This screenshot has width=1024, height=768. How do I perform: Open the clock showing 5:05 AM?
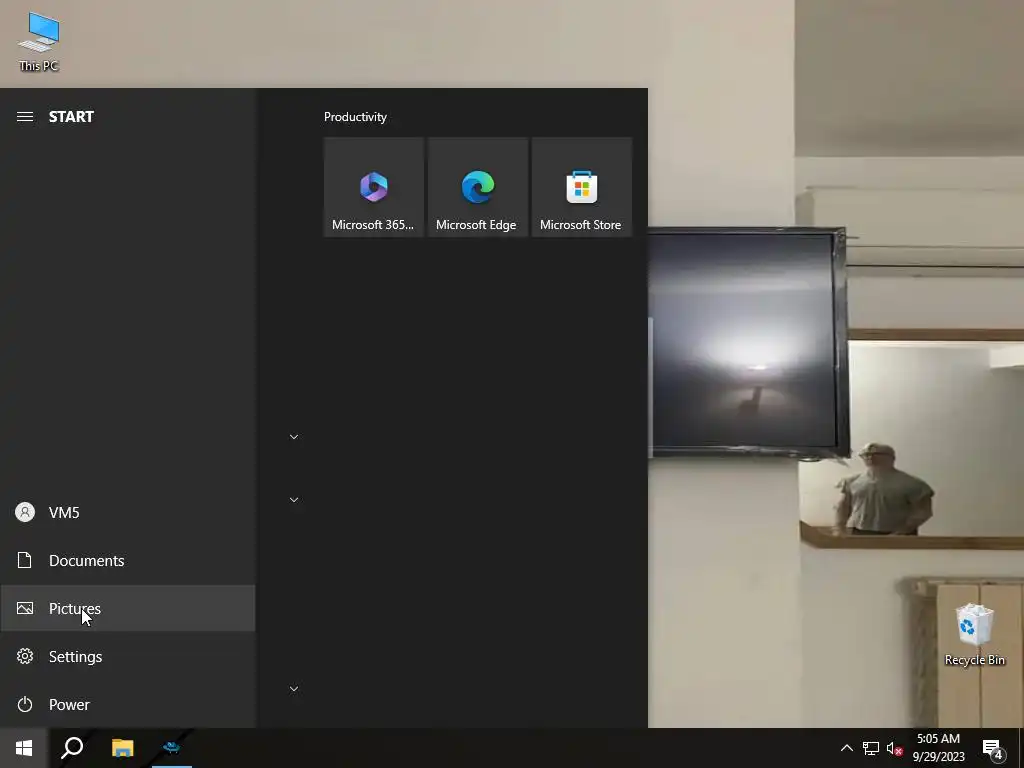click(938, 748)
